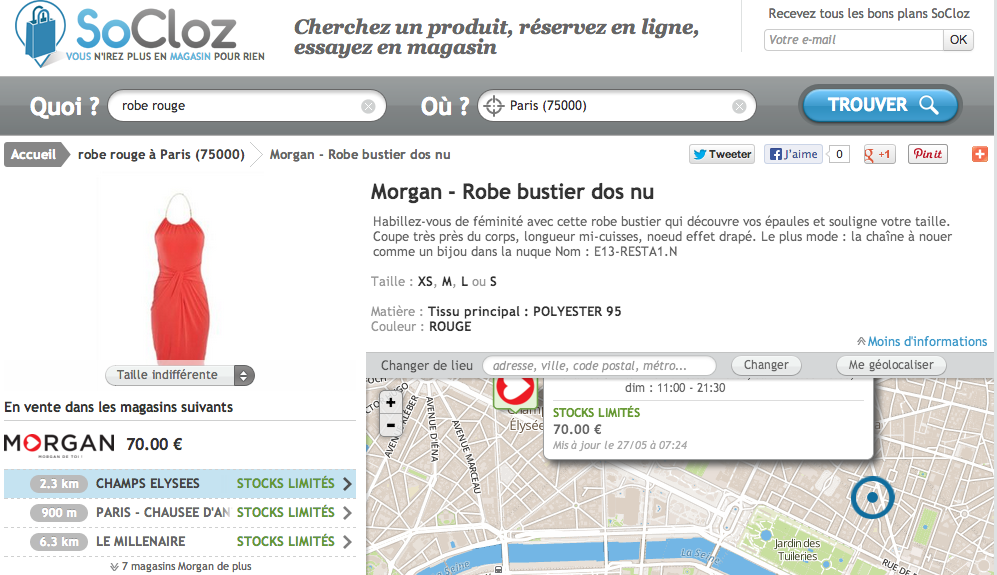Select the PARIS - CHAUSEE D'AN store row
The image size is (997, 575).
(180, 513)
